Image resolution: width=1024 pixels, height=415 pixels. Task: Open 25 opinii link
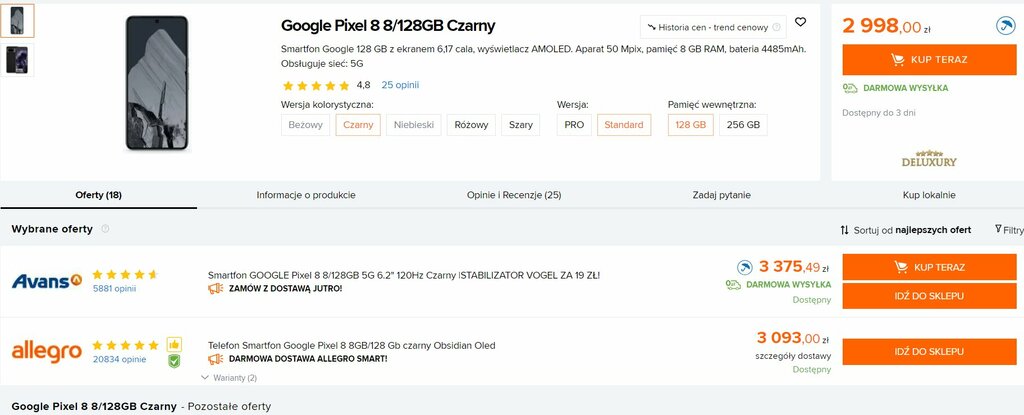click(400, 85)
